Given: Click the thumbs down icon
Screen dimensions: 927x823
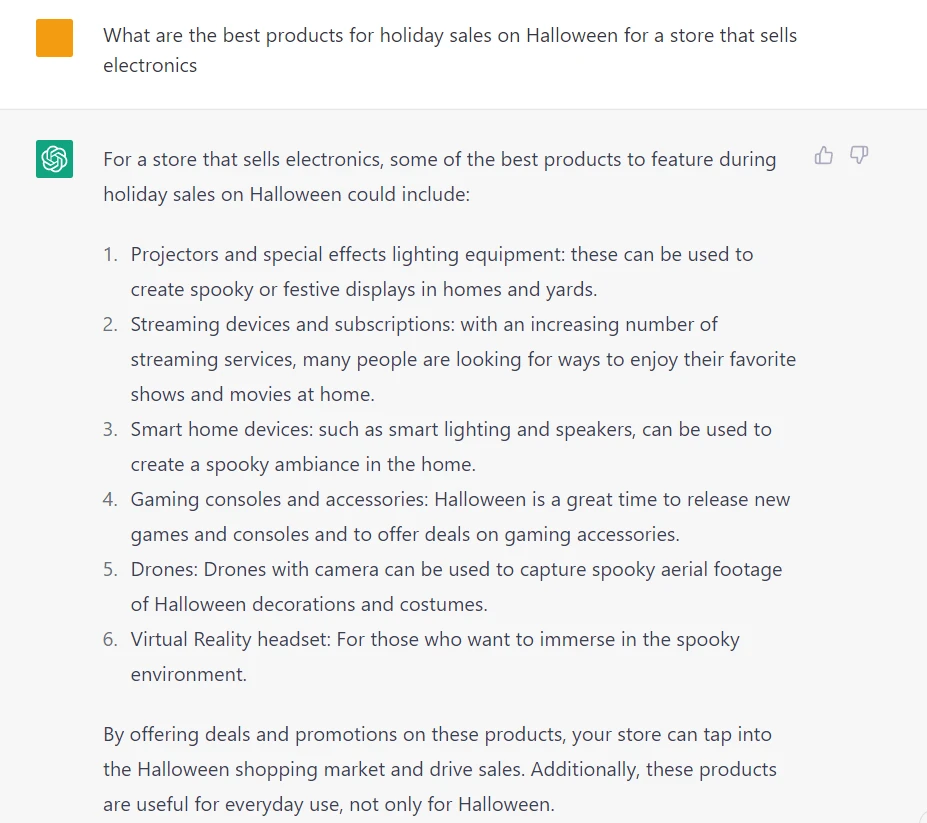Looking at the screenshot, I should tap(859, 155).
